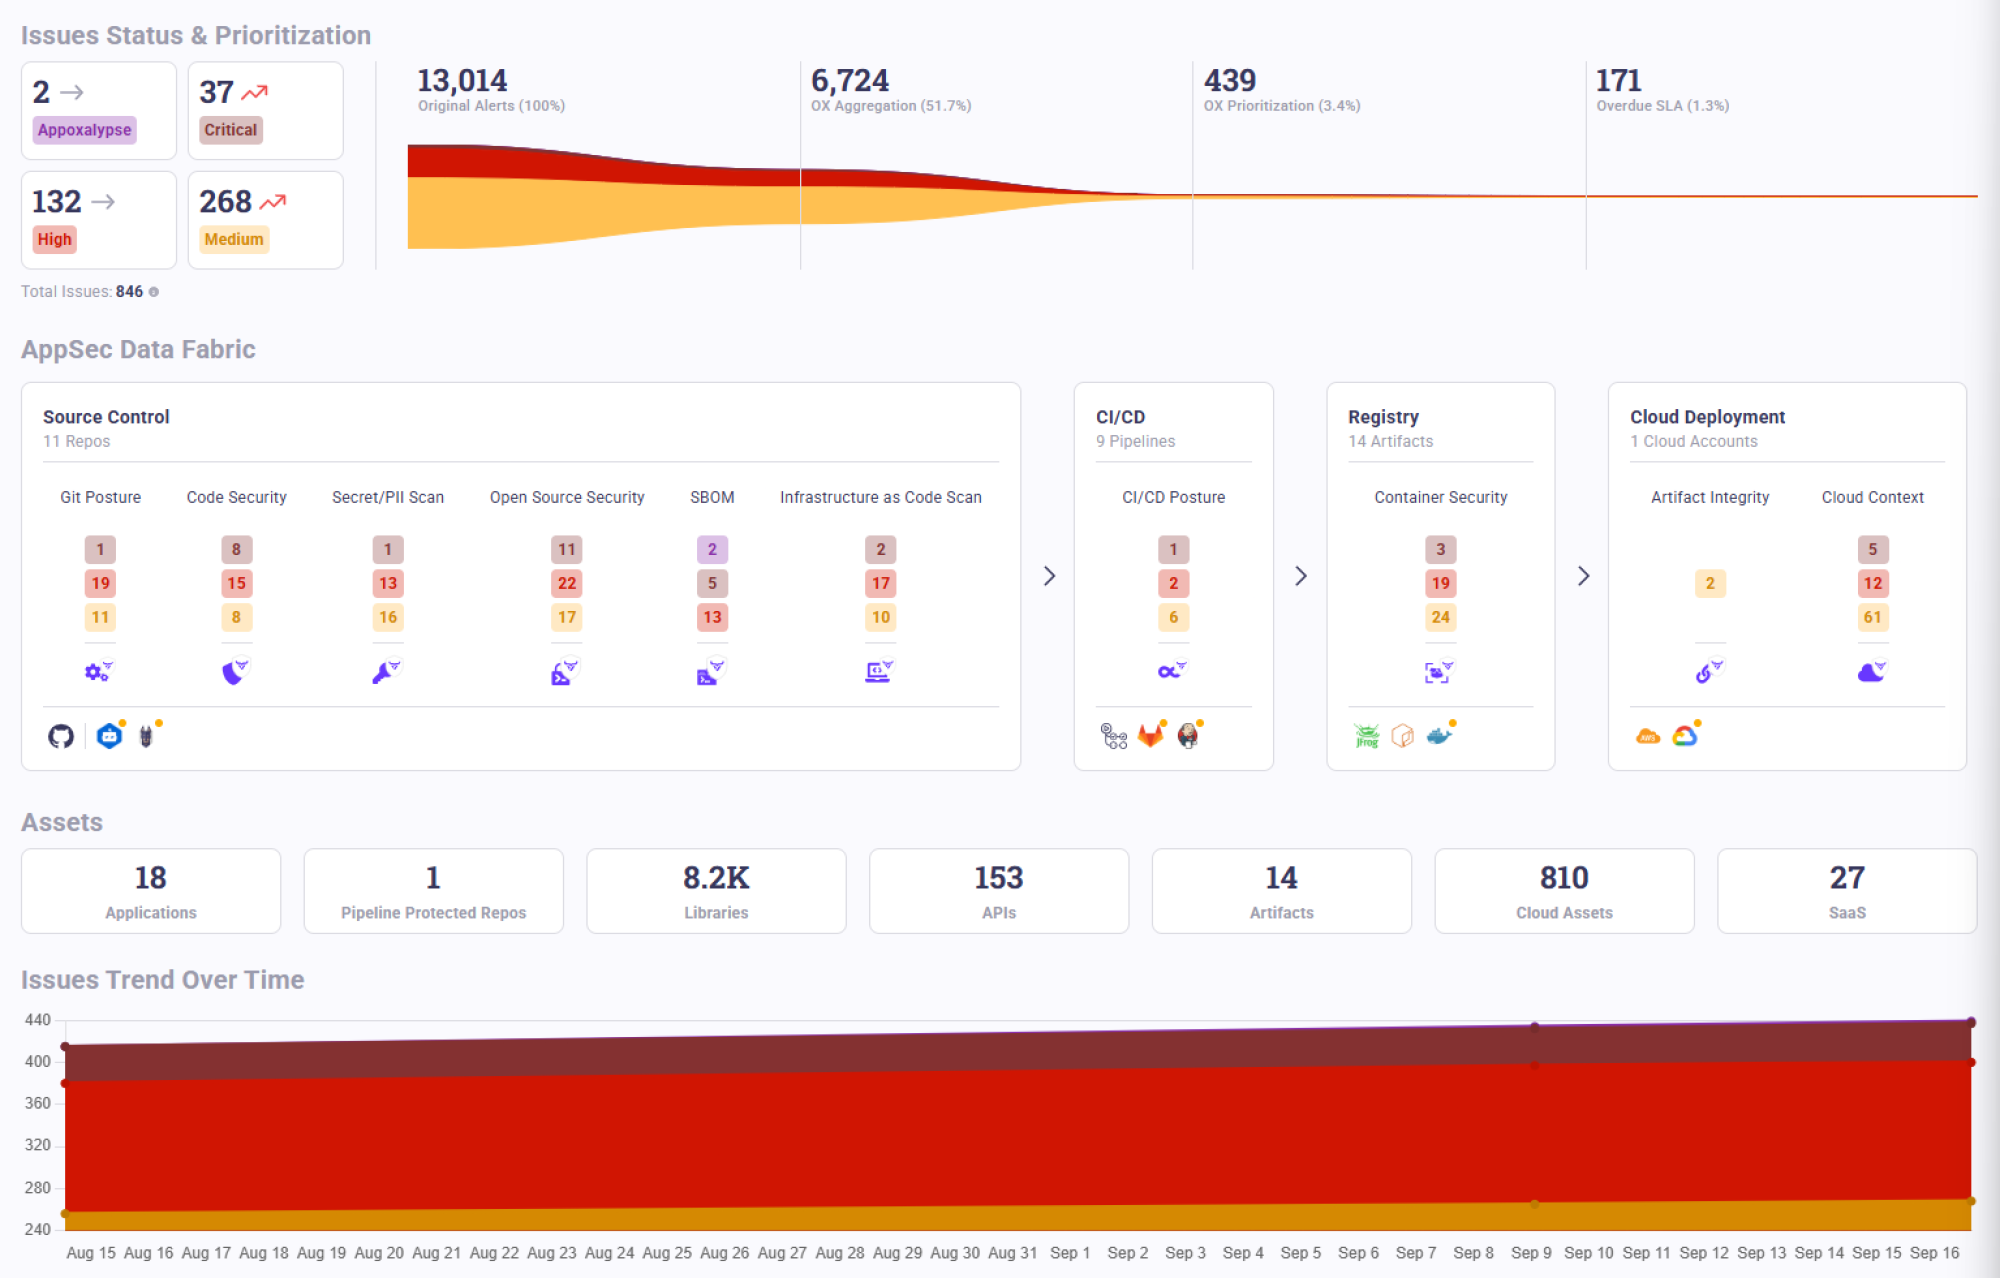Click chevron between CI/CD and Registry
Viewport: 2000px width, 1278px height.
point(1300,576)
